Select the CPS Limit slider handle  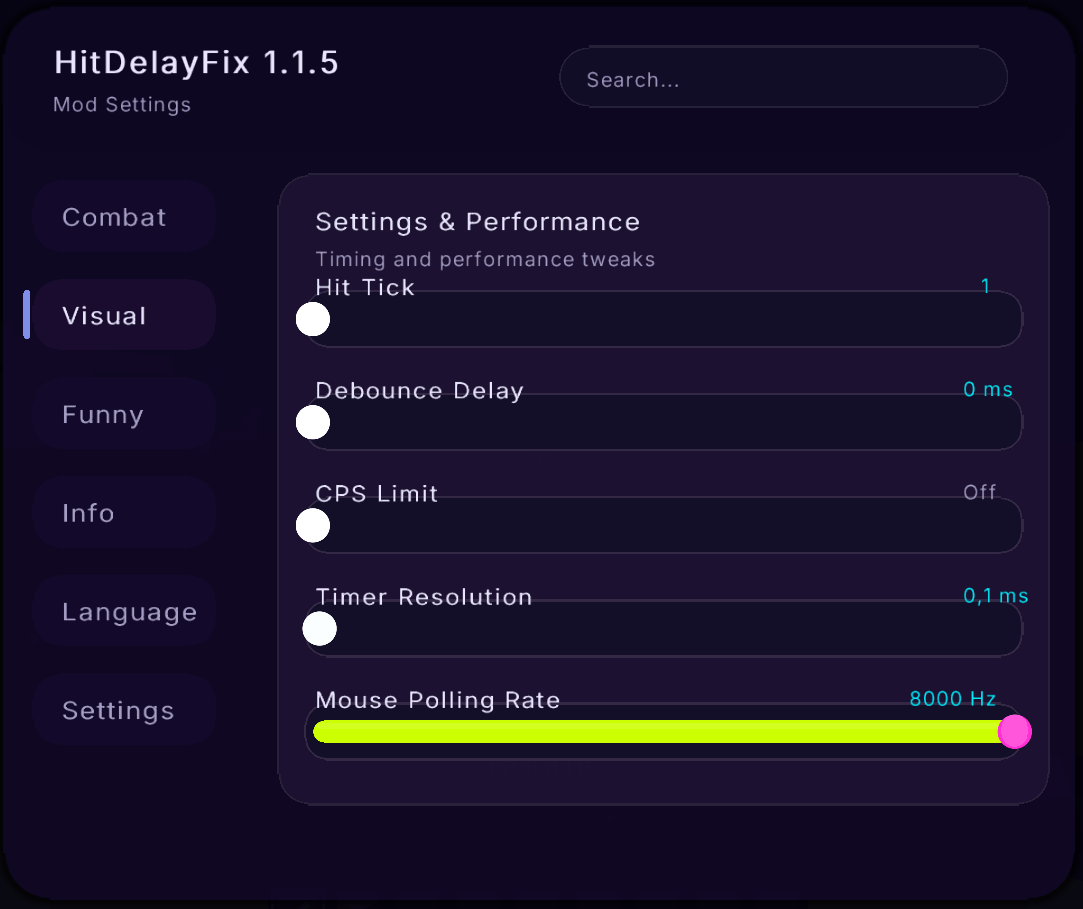313,526
